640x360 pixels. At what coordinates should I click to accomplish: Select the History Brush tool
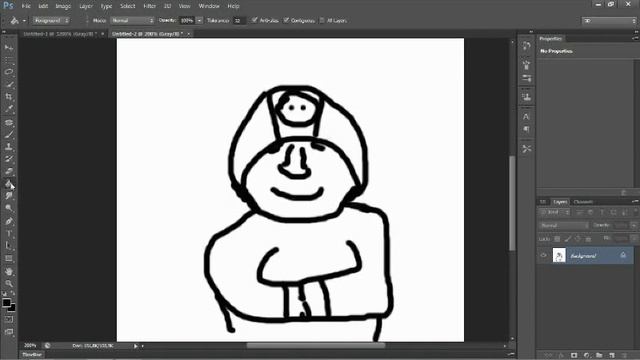(9, 159)
